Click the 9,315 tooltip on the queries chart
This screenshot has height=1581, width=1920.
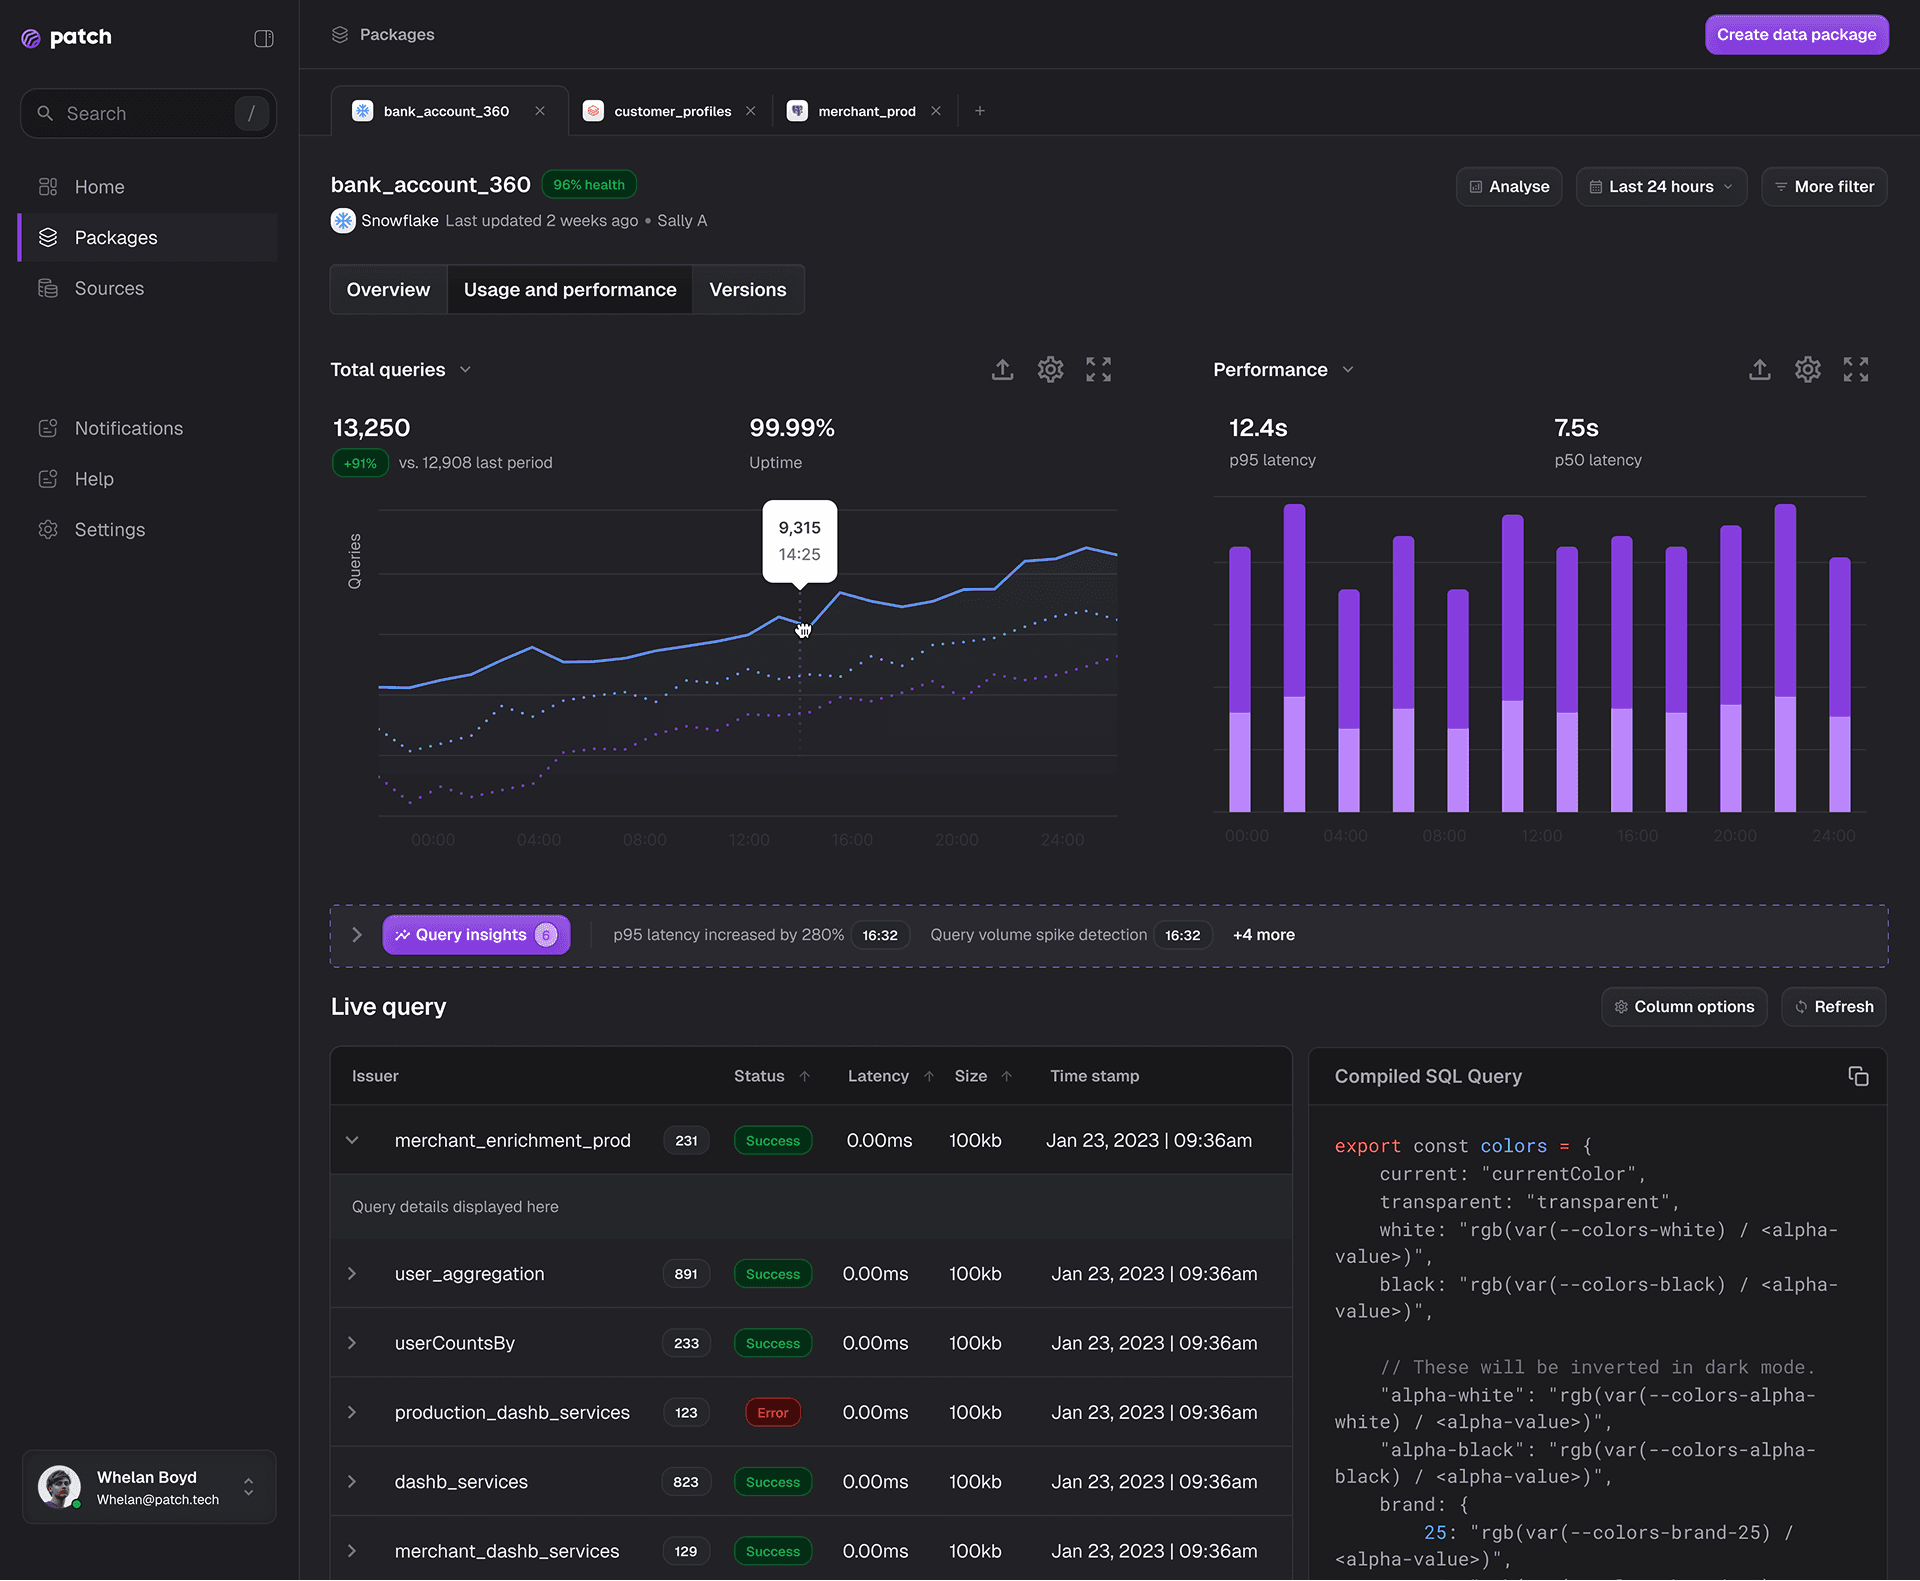(x=800, y=541)
